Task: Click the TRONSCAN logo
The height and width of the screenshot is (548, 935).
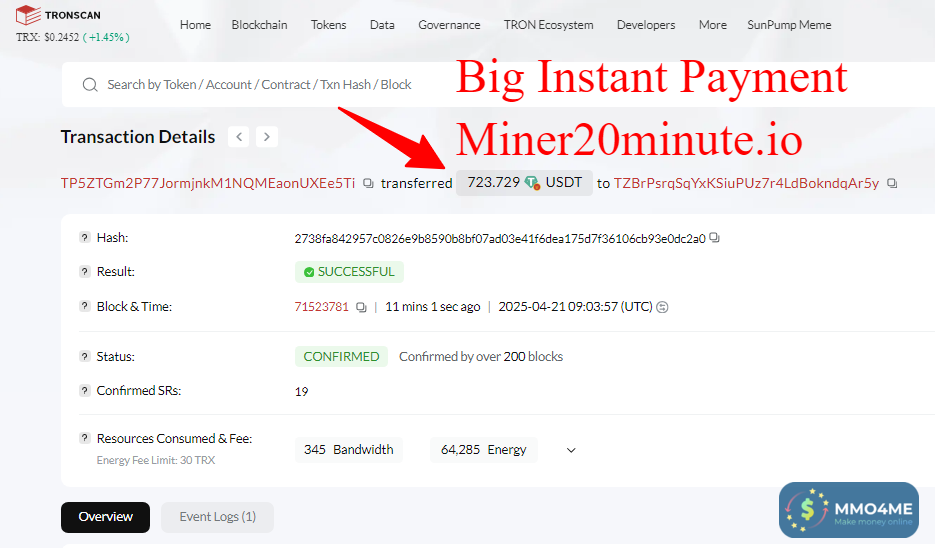Action: [x=58, y=15]
